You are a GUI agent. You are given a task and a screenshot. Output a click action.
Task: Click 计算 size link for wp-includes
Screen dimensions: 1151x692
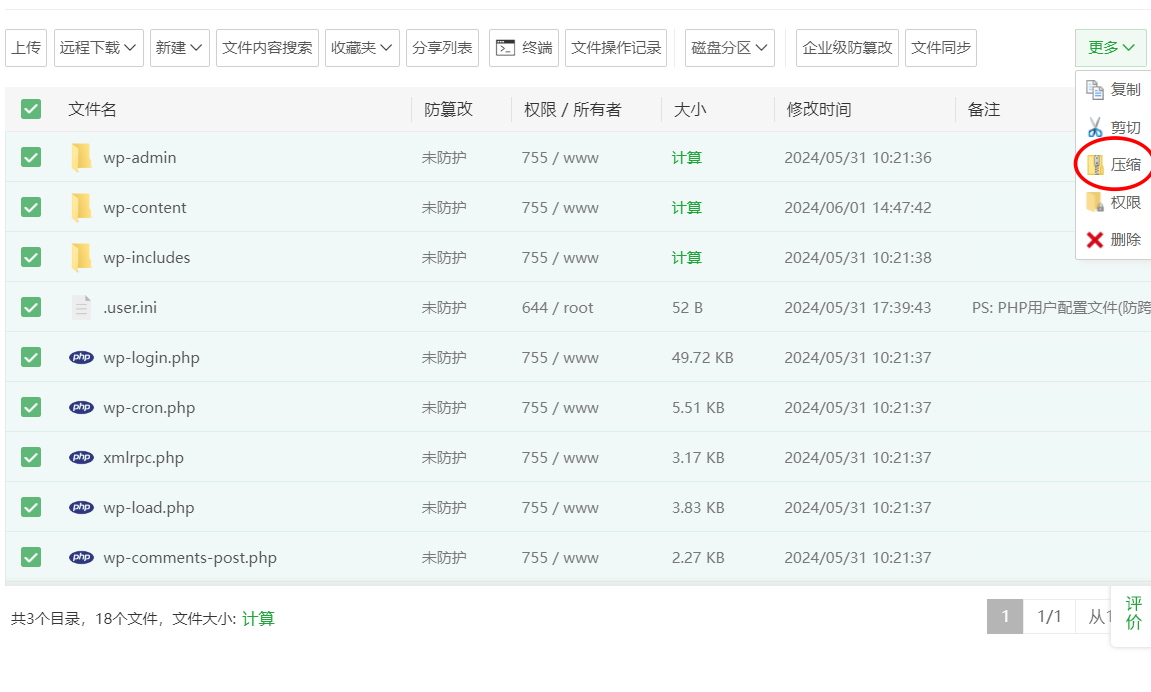[x=687, y=258]
